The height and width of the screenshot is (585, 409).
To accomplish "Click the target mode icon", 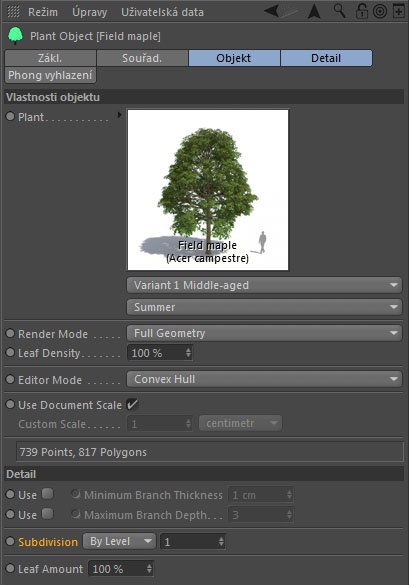I will 380,12.
